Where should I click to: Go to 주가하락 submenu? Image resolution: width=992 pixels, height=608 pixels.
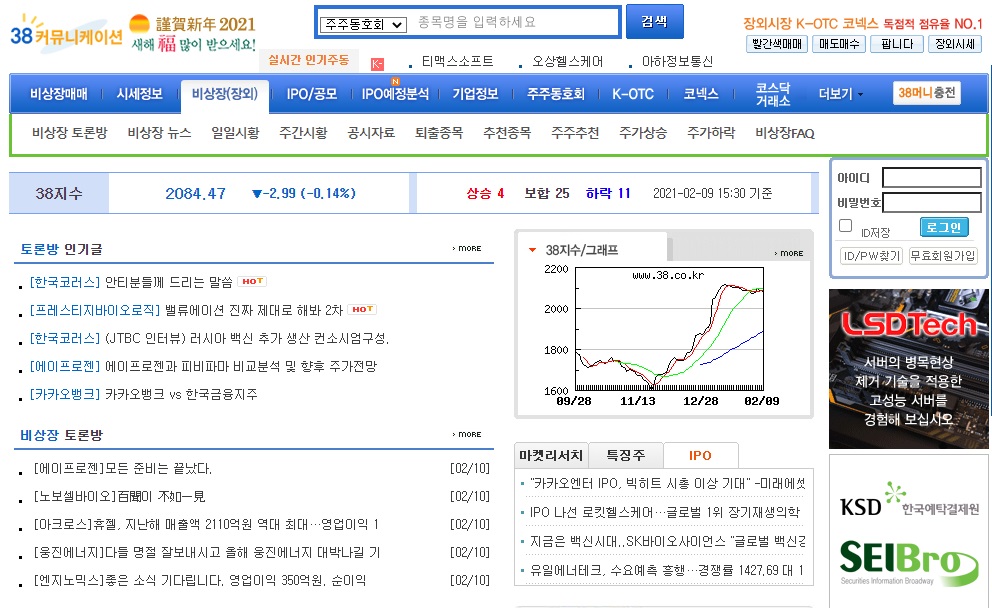click(x=711, y=133)
